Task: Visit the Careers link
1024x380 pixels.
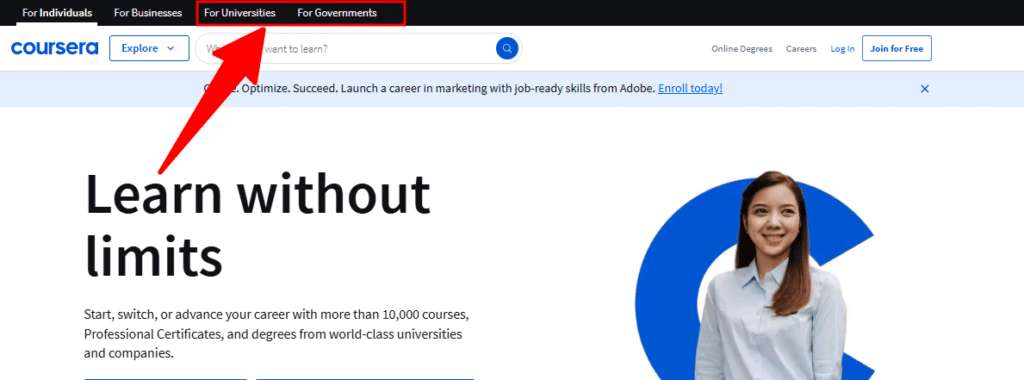Action: (801, 49)
